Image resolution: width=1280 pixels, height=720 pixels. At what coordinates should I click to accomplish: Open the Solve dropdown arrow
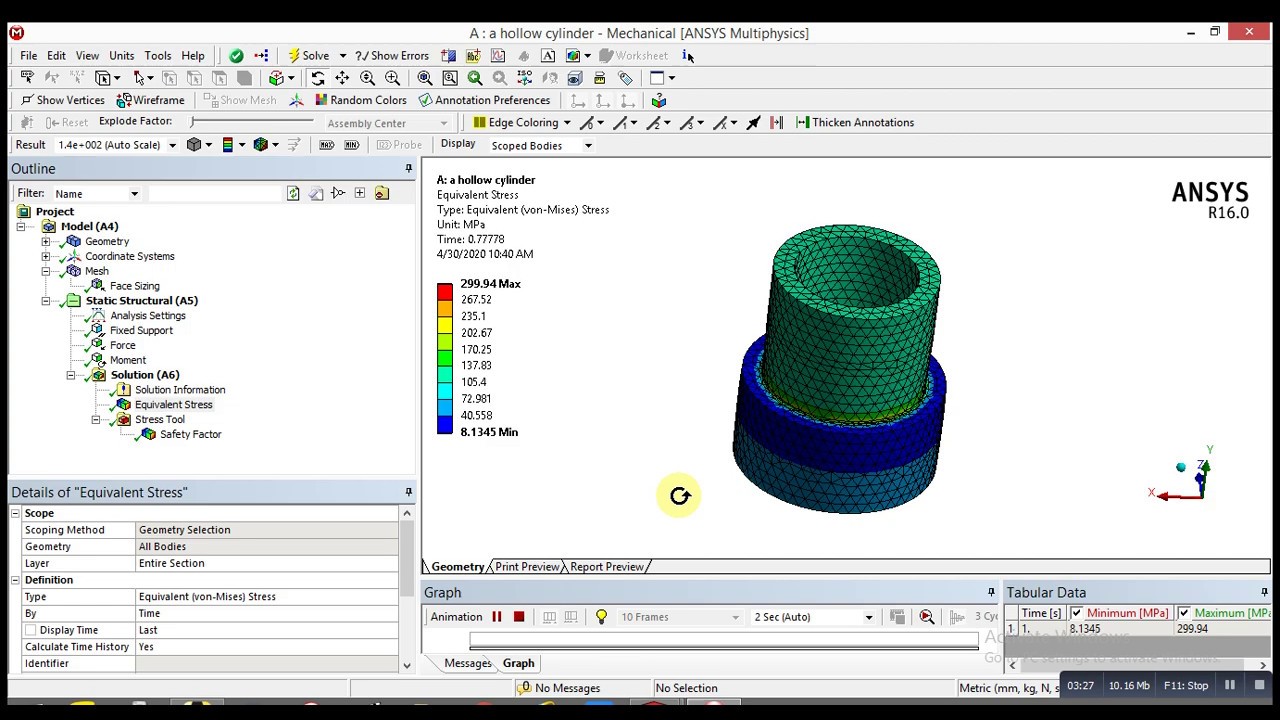coord(342,56)
